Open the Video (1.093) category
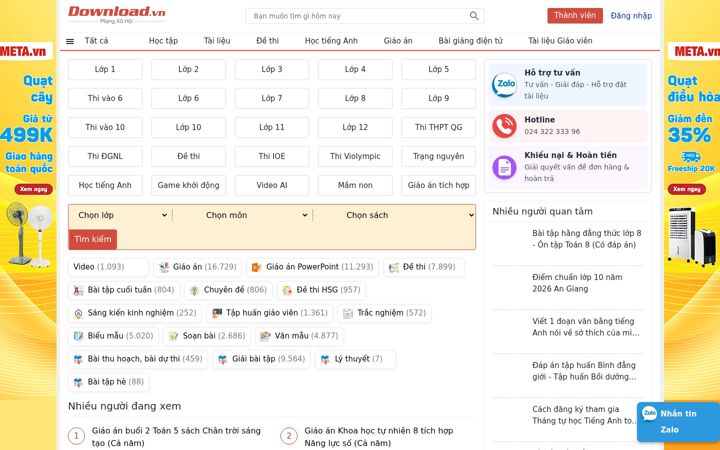 [x=108, y=267]
